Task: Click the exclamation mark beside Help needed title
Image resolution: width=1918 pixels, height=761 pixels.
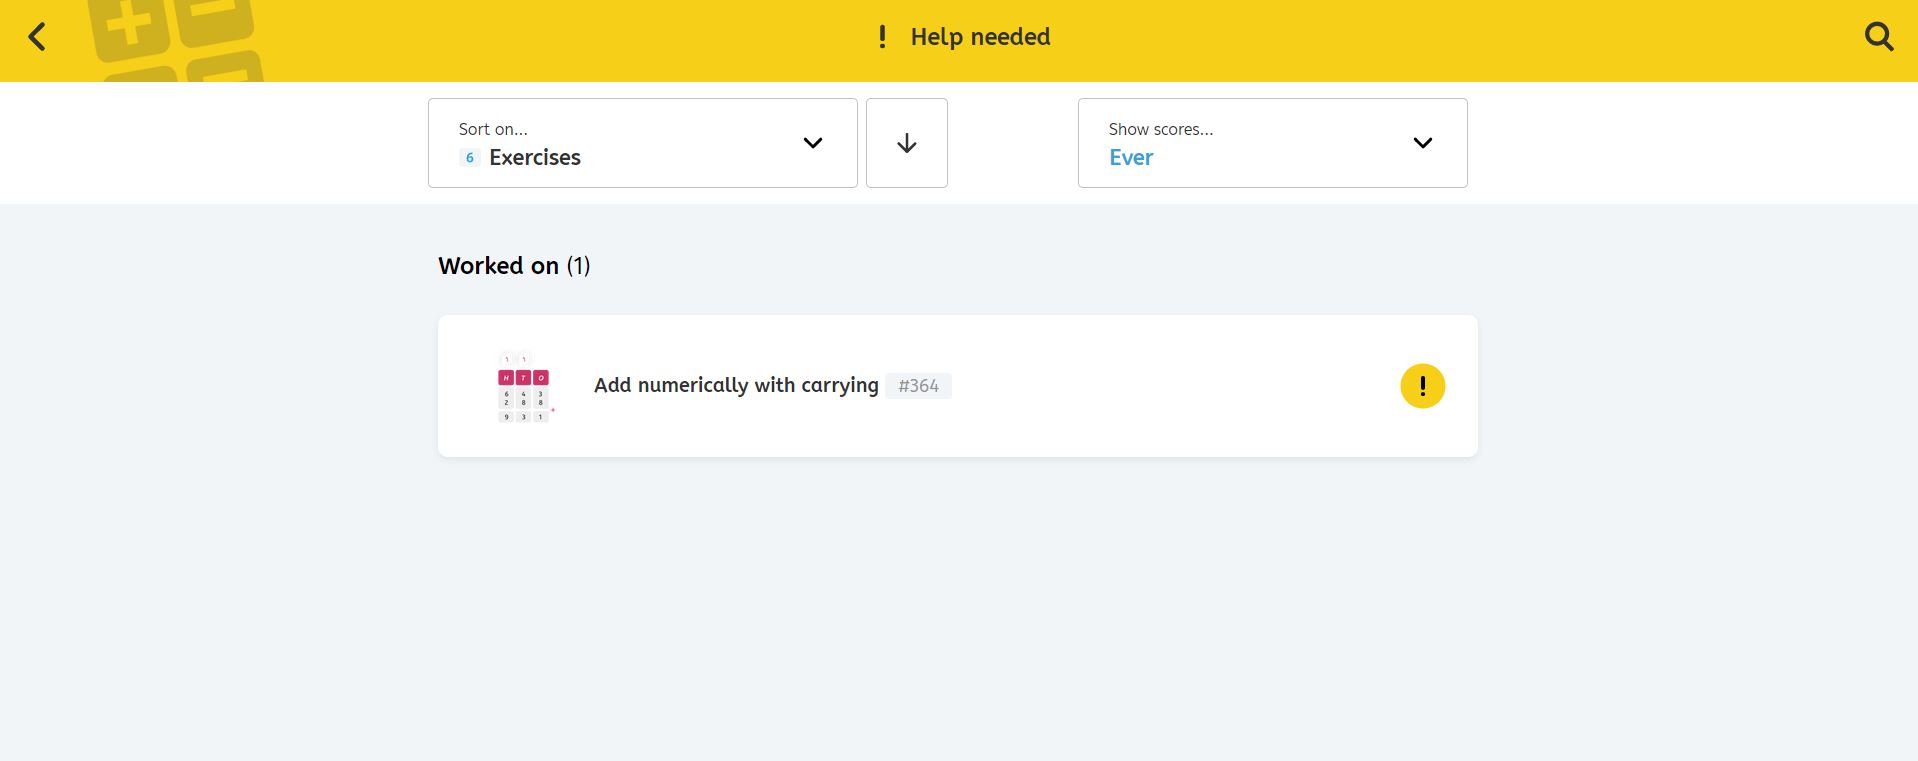Action: pos(882,37)
